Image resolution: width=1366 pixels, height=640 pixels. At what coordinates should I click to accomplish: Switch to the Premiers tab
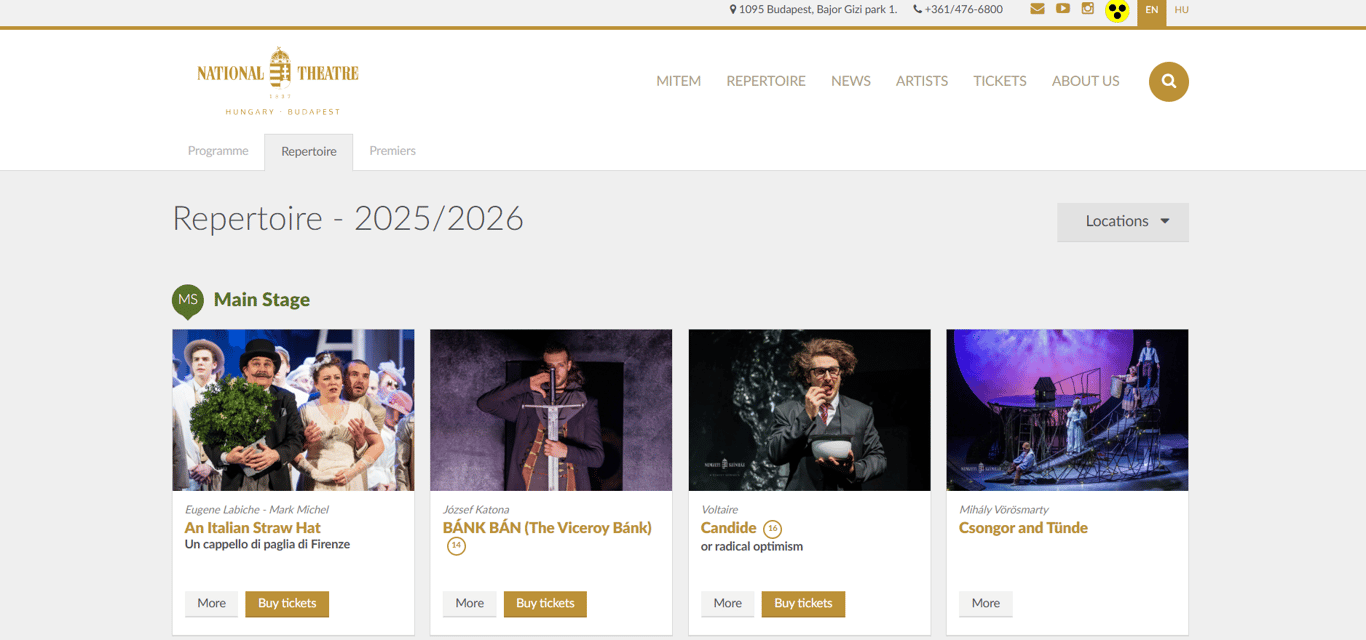(392, 151)
